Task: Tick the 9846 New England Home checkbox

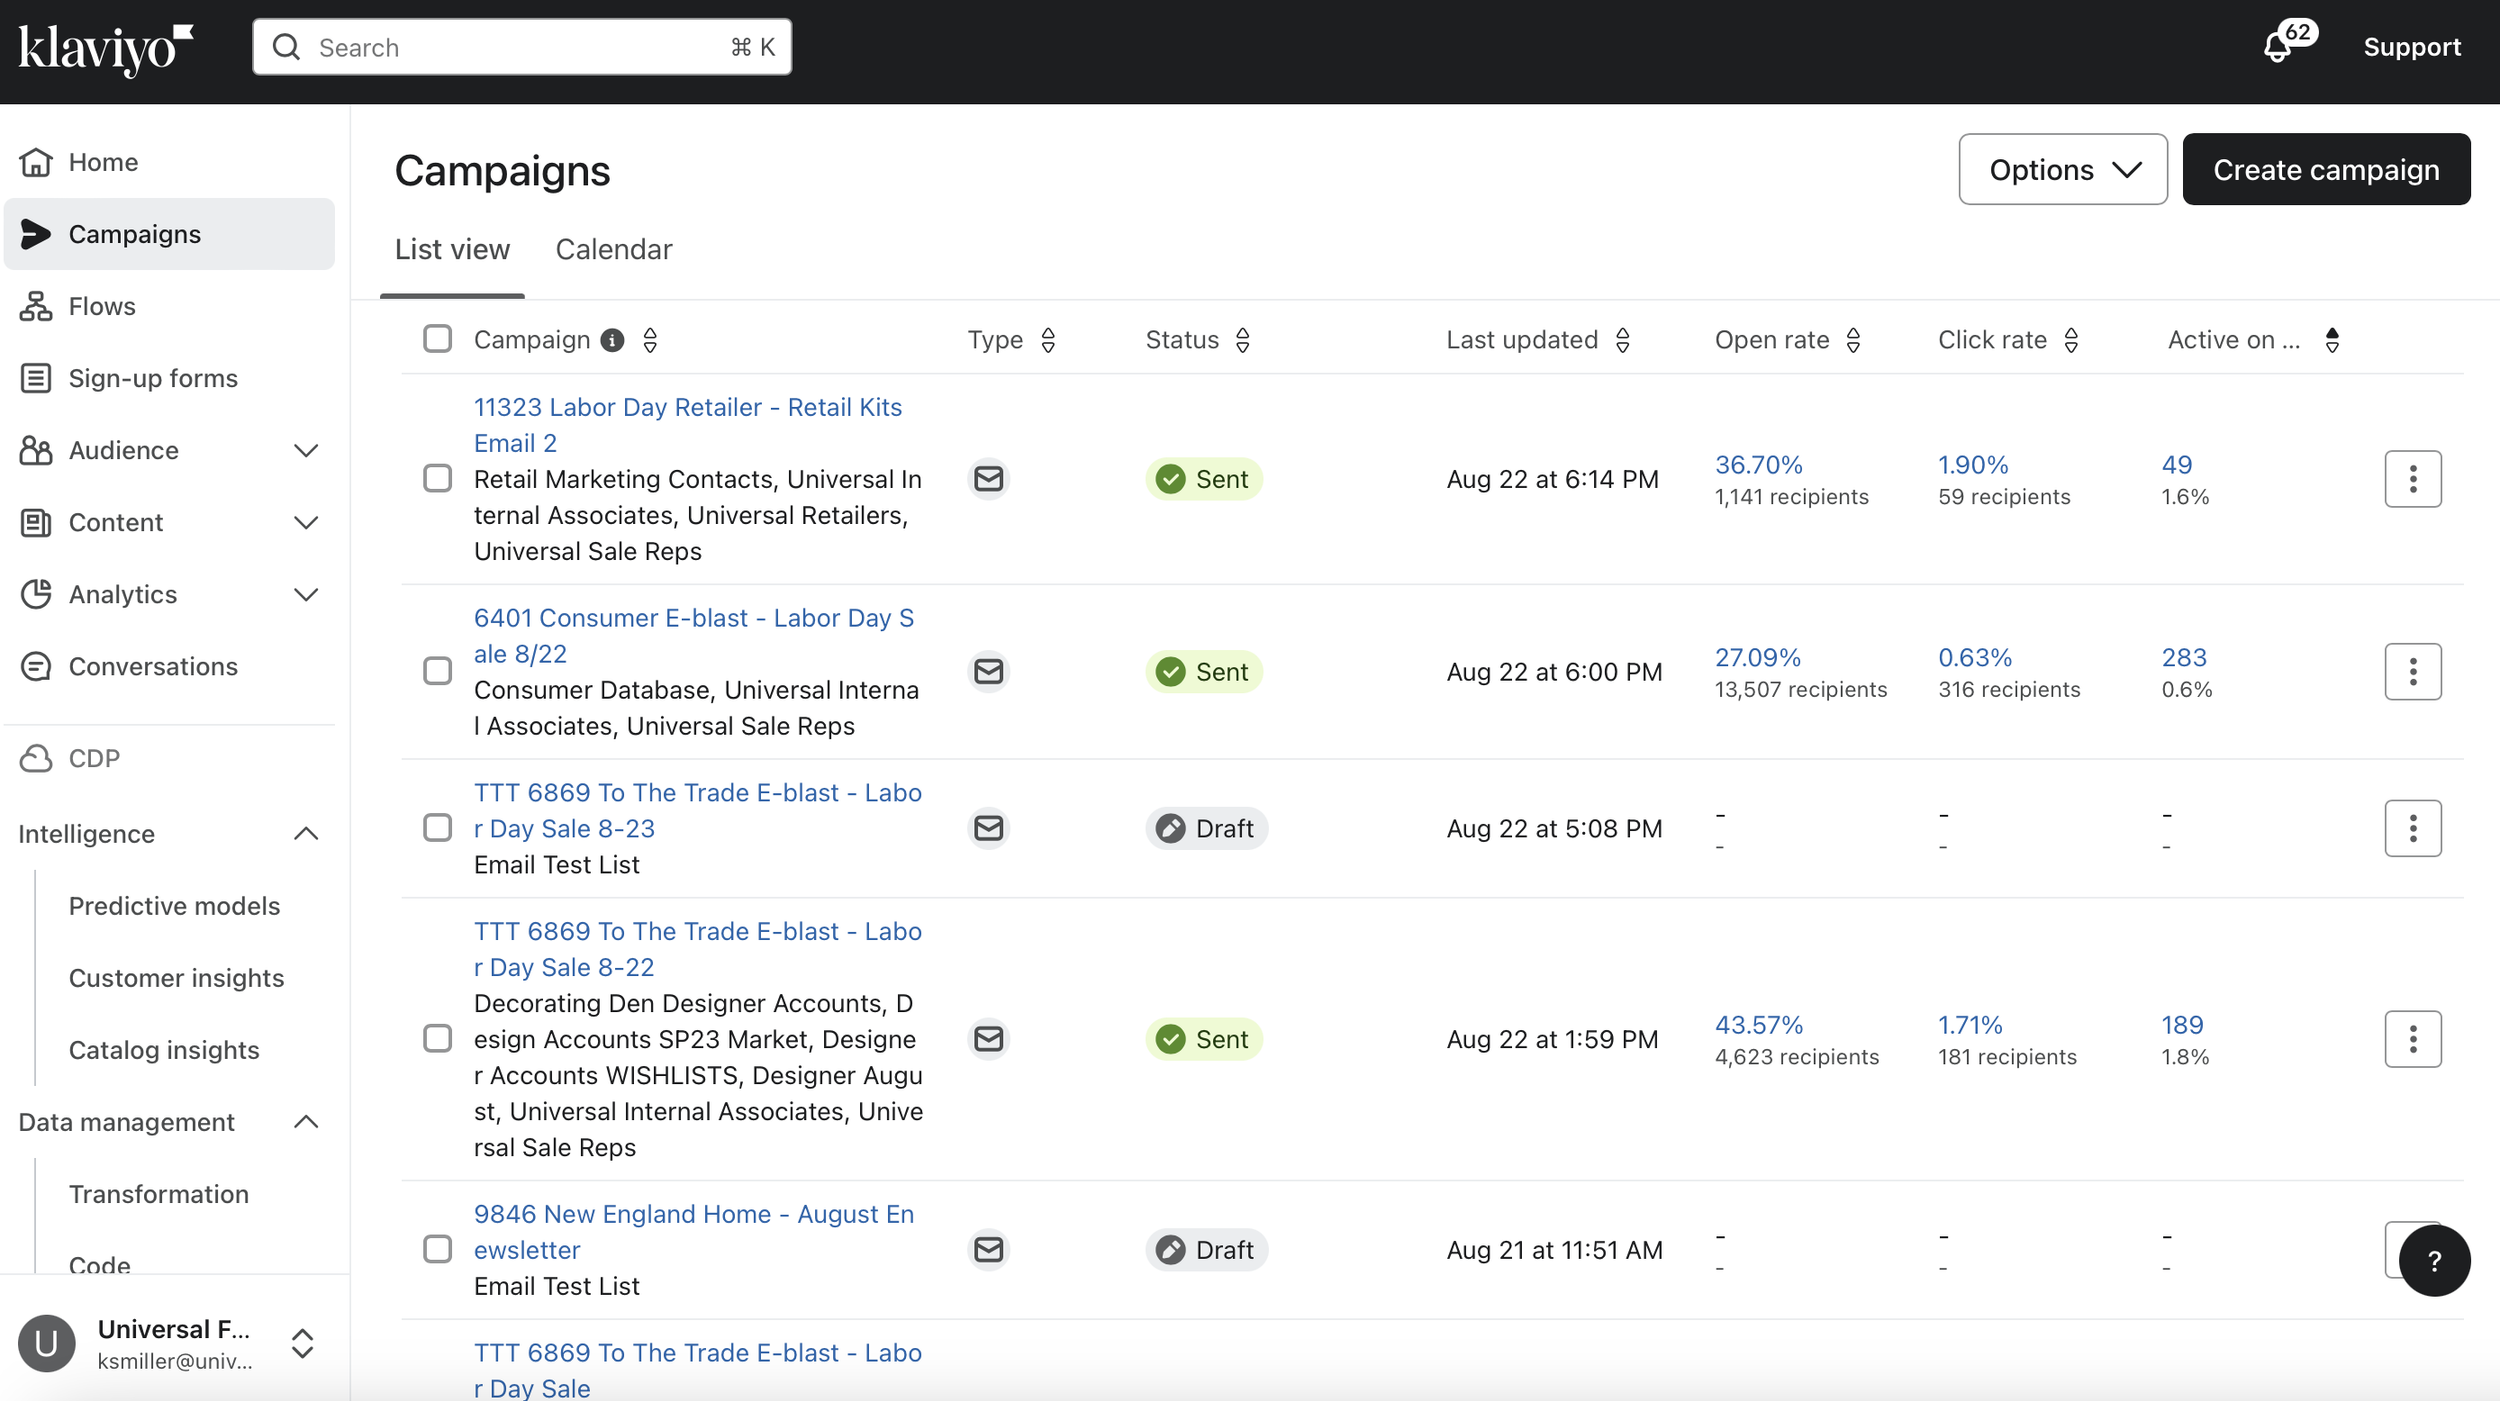Action: pos(437,1249)
